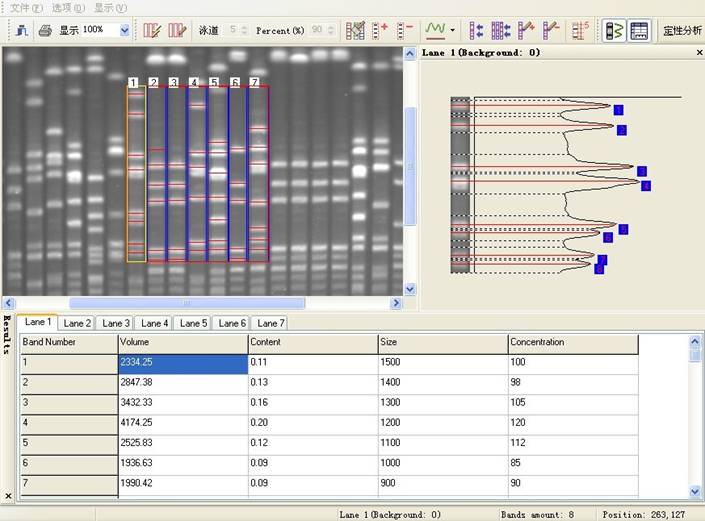Select row header for band 6
The image size is (705, 521).
(69, 464)
